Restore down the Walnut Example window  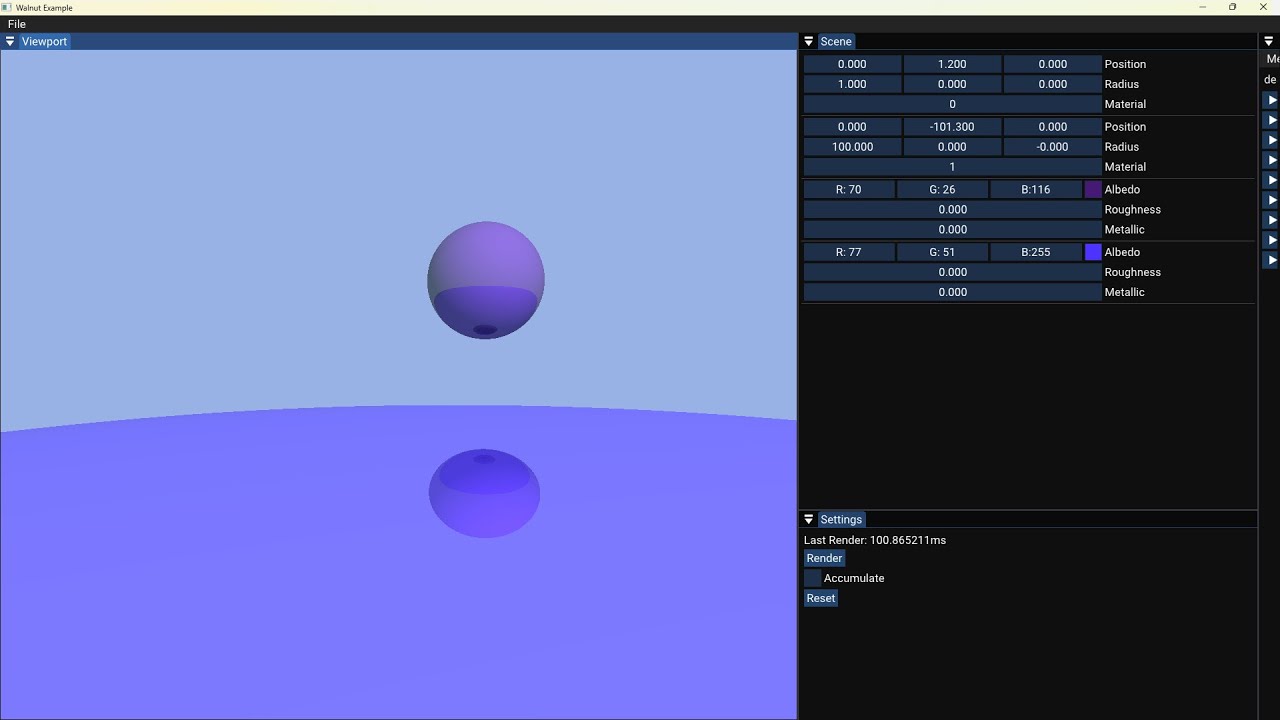(1233, 7)
